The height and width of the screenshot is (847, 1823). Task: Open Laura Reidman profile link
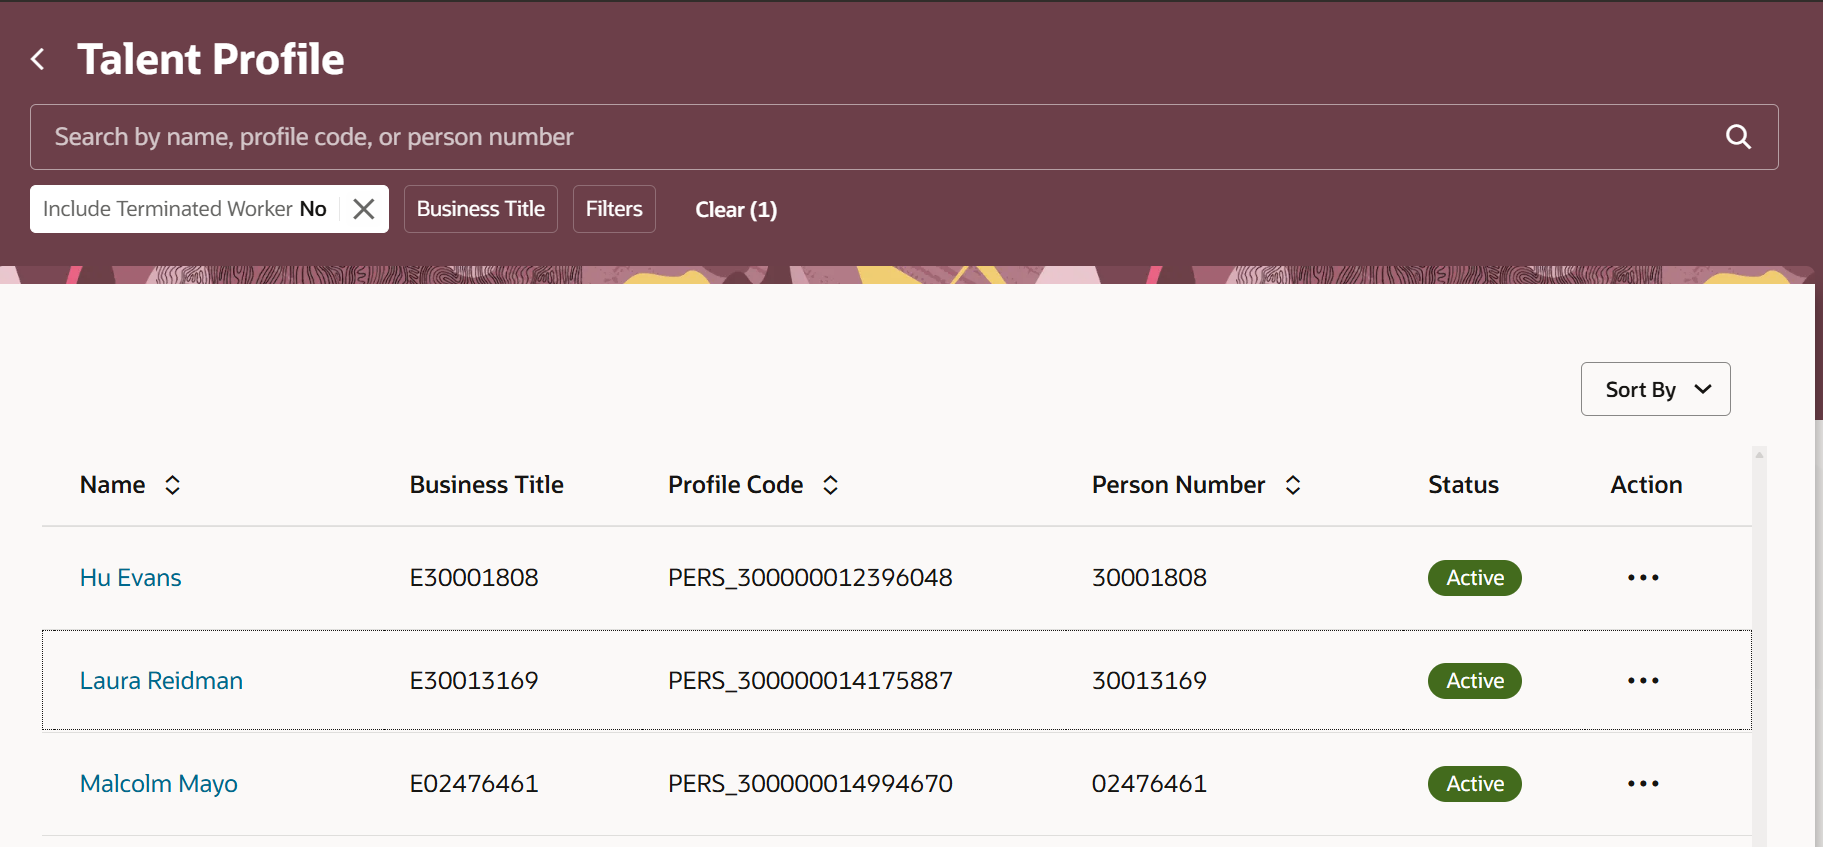(161, 681)
